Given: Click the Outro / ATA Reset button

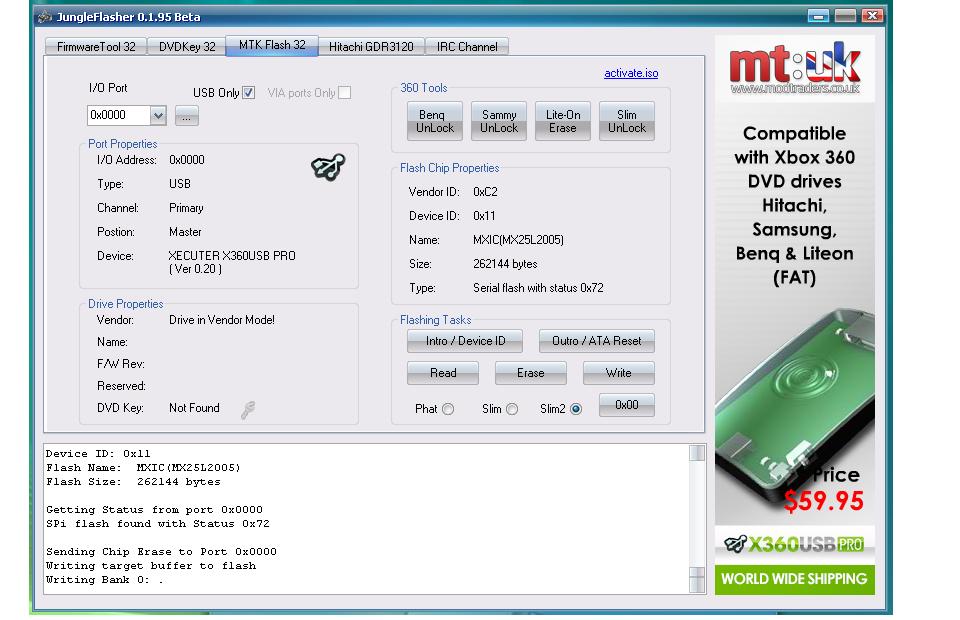Looking at the screenshot, I should 596,341.
